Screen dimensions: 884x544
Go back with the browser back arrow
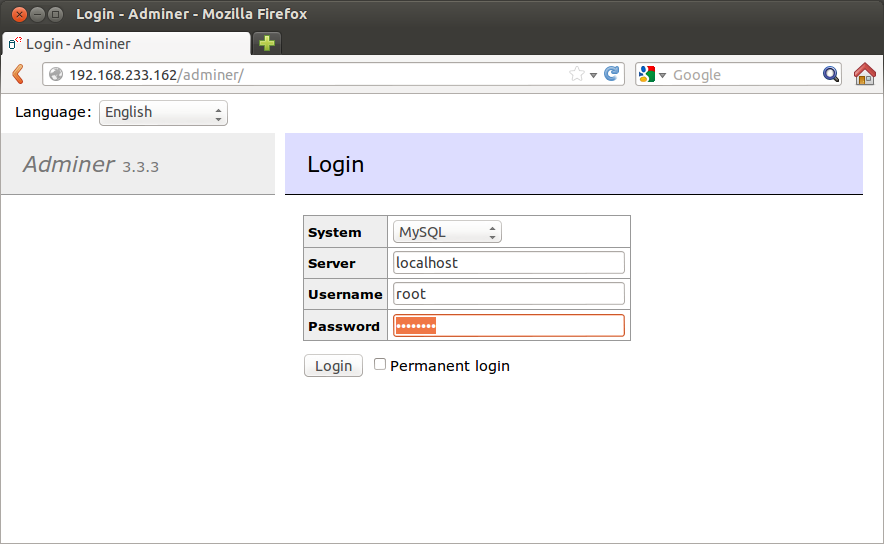click(x=19, y=74)
